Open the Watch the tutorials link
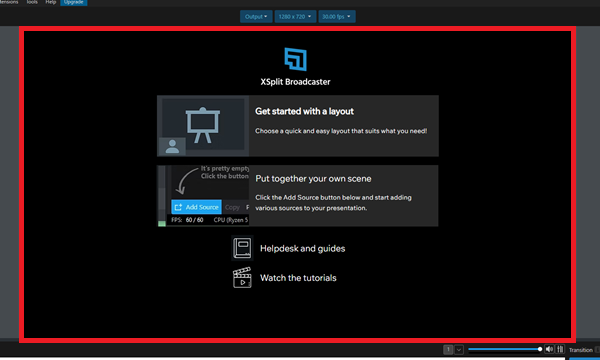 click(298, 278)
